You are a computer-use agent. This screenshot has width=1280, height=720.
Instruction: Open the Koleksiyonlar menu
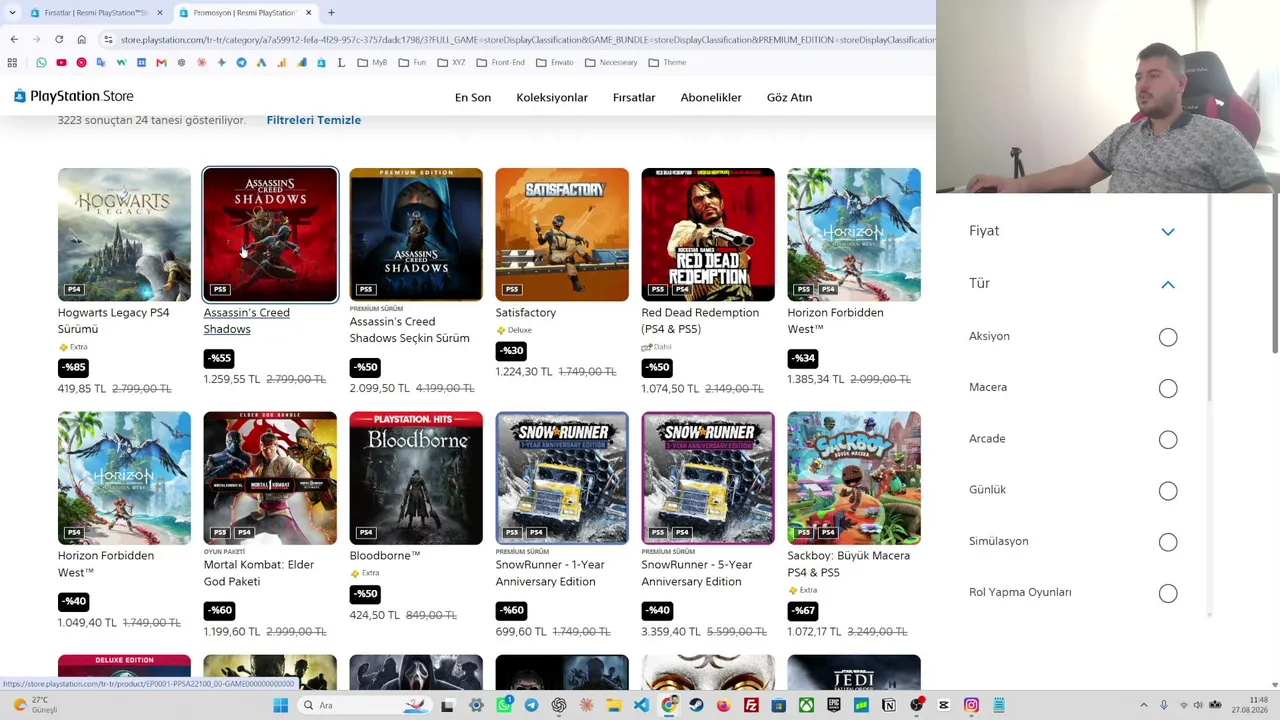(552, 97)
